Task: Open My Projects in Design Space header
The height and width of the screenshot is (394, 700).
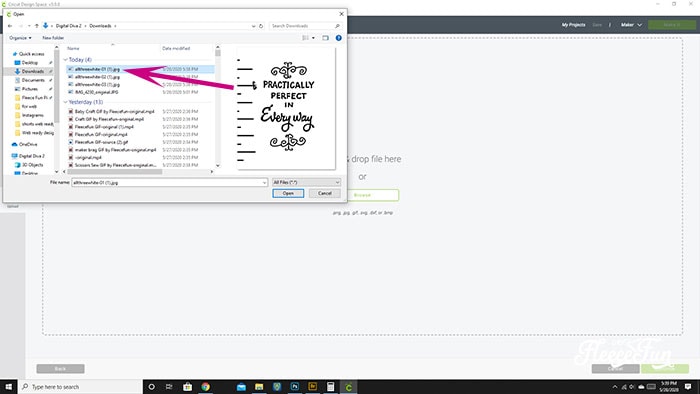Action: pyautogui.click(x=573, y=25)
